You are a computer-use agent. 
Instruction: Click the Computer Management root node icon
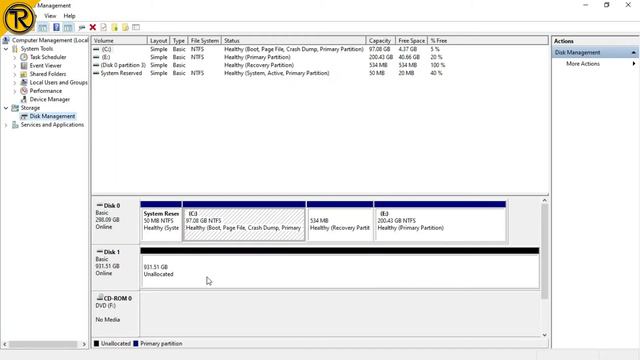(x=6, y=40)
